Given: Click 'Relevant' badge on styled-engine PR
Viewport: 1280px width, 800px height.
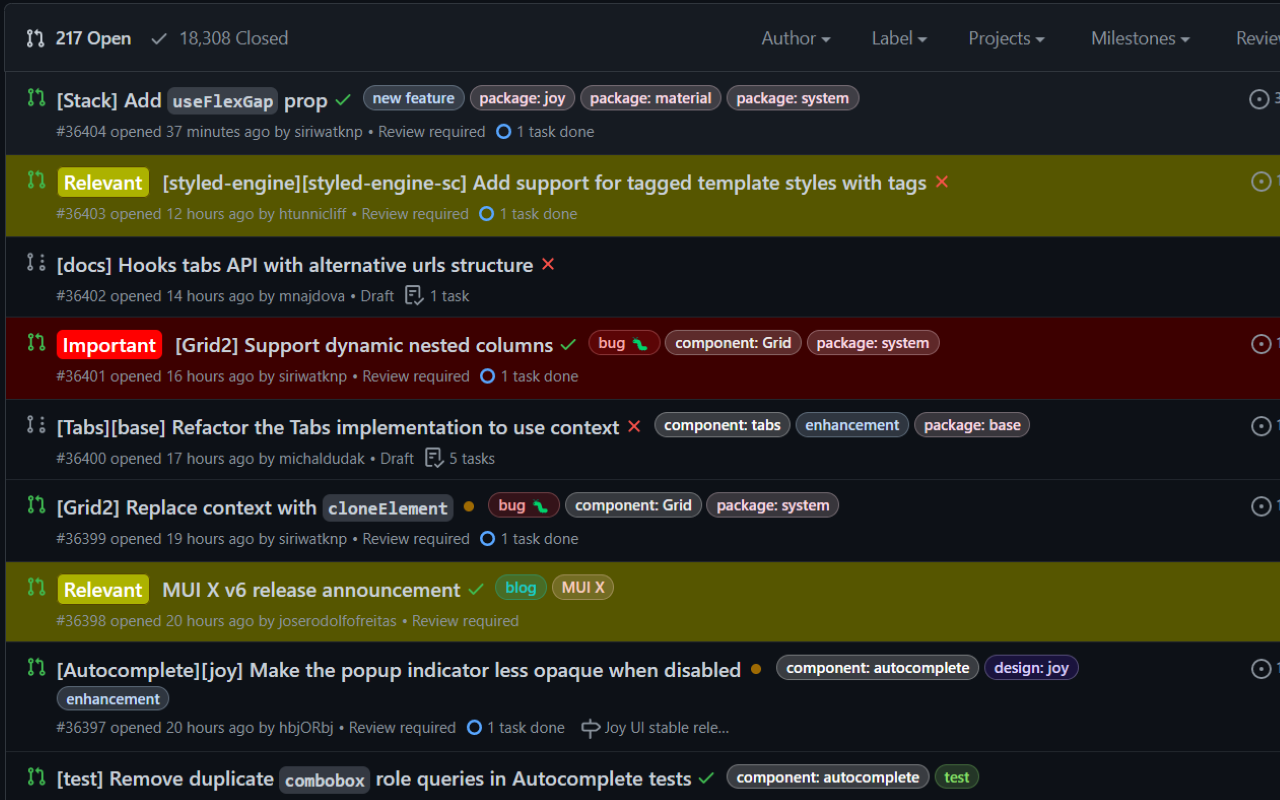Looking at the screenshot, I should pos(103,182).
